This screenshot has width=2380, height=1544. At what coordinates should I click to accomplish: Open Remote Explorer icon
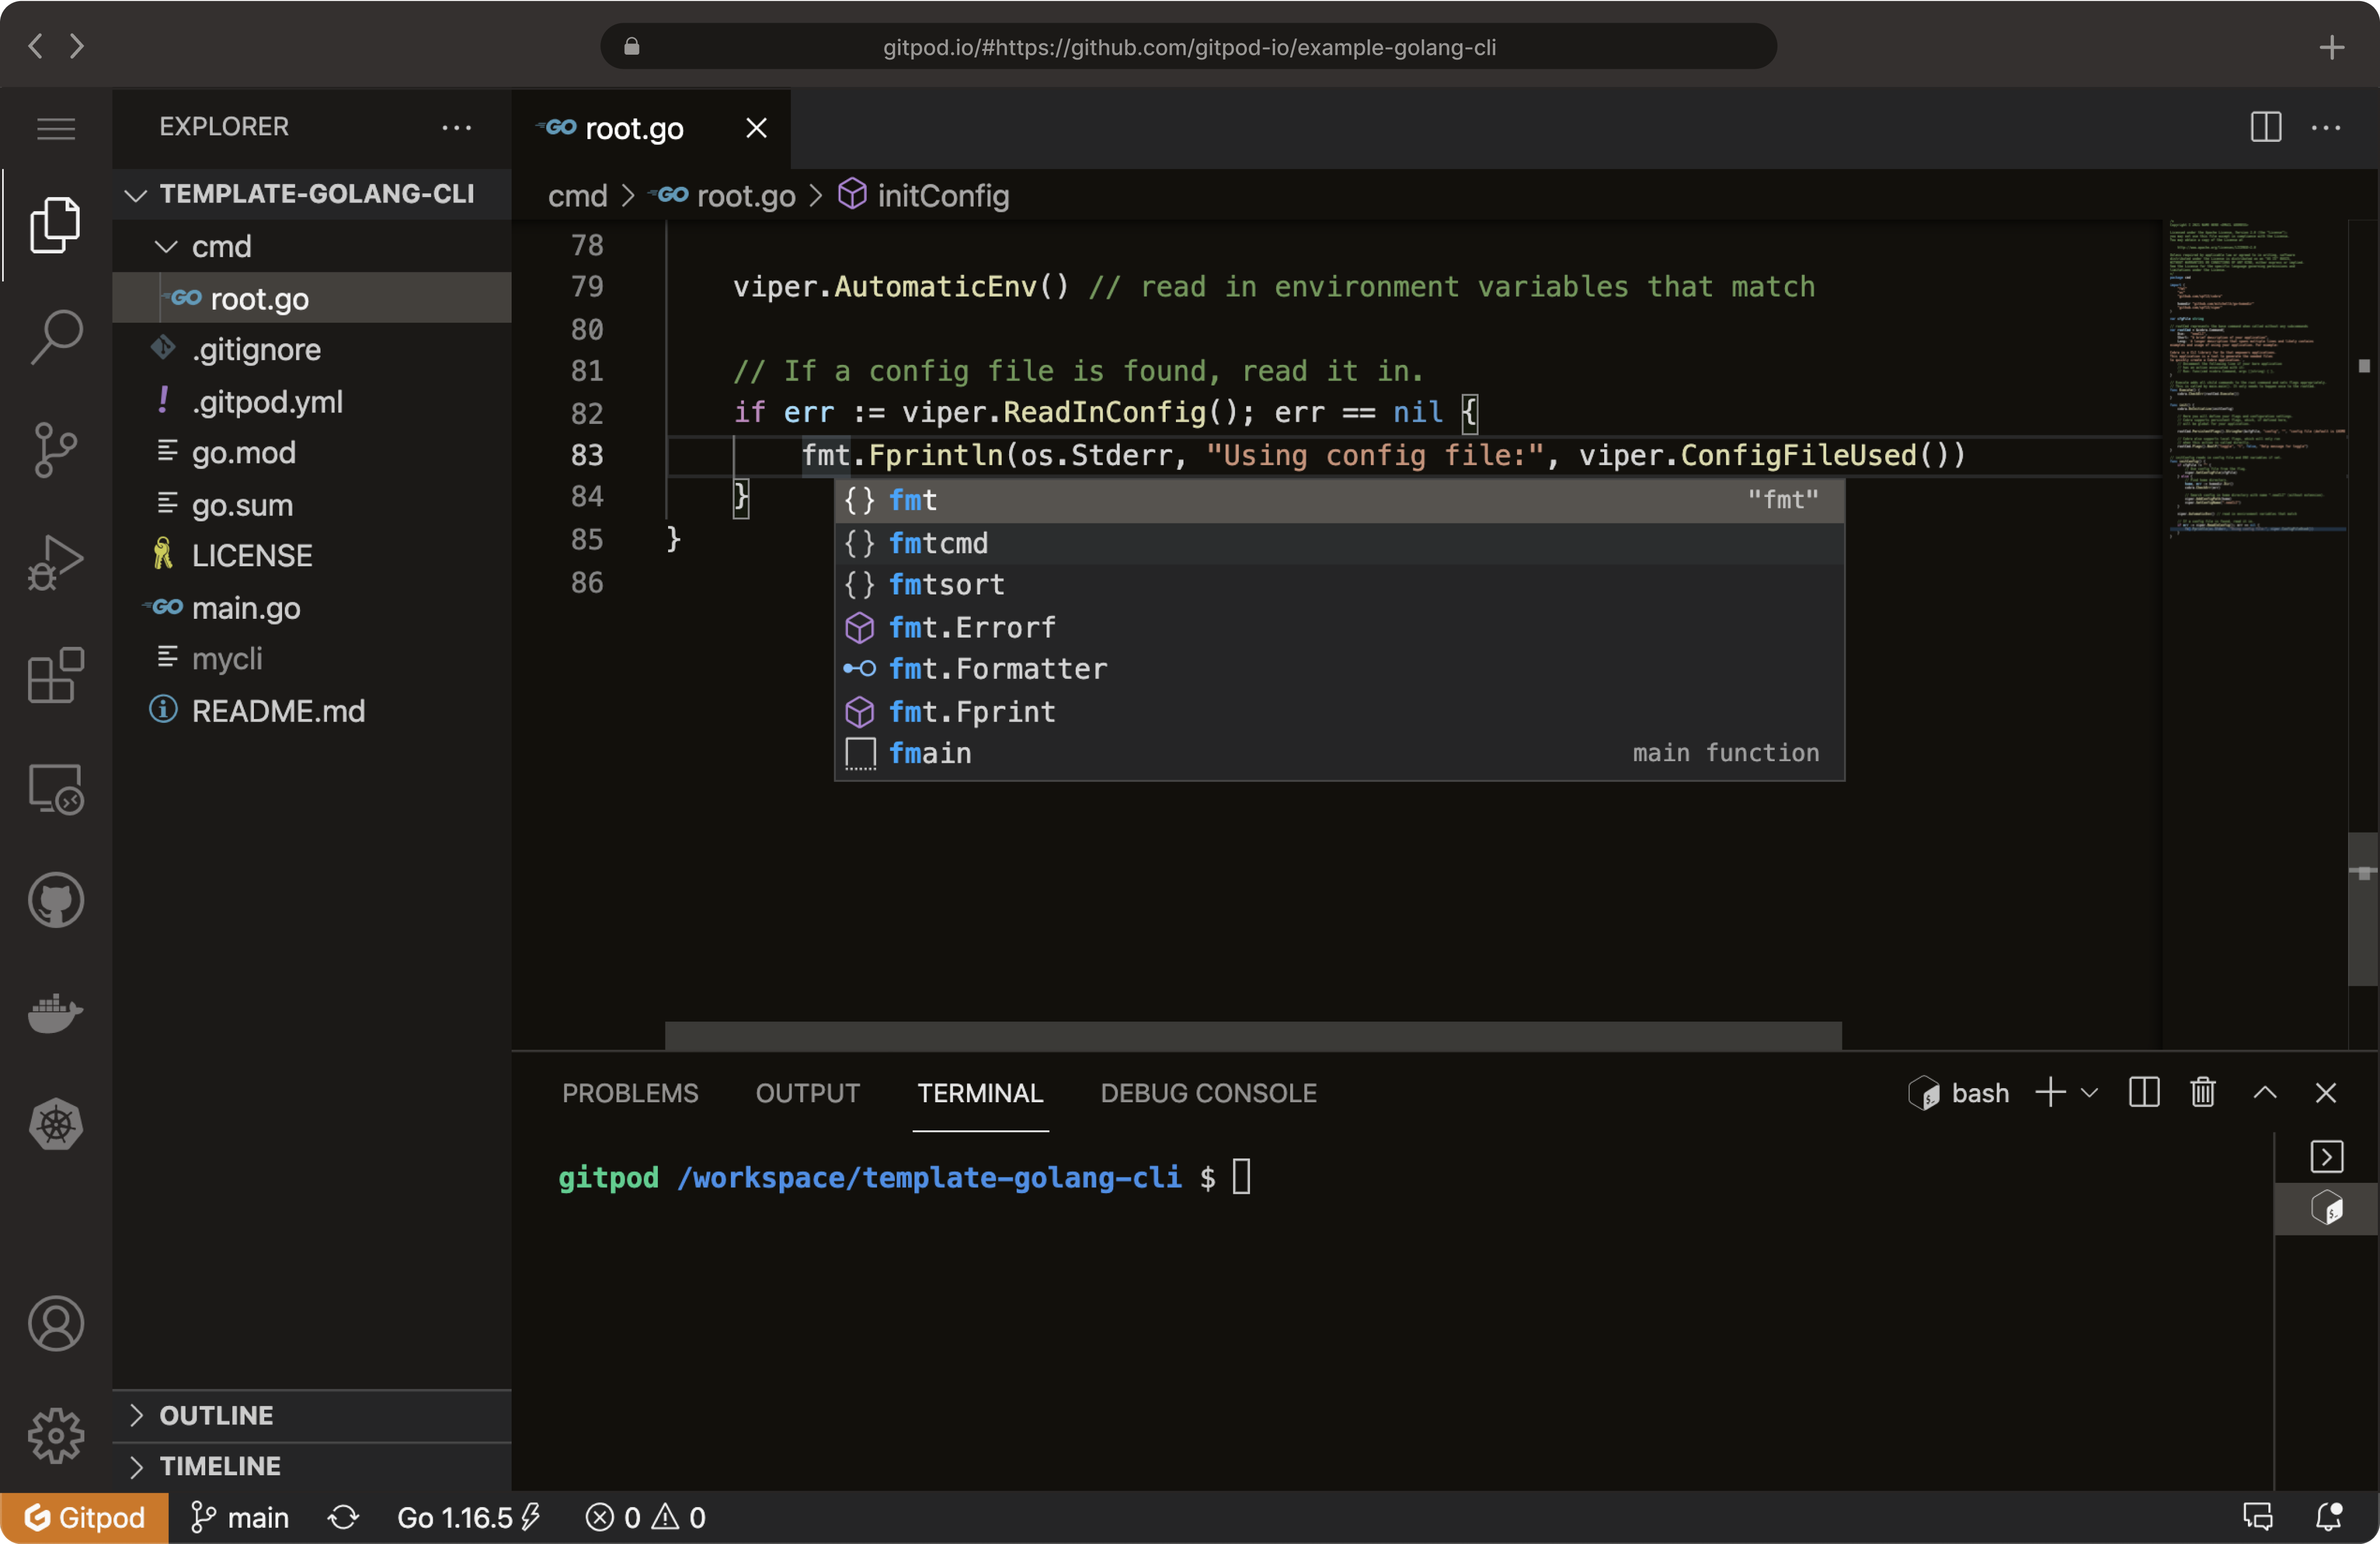[x=56, y=788]
